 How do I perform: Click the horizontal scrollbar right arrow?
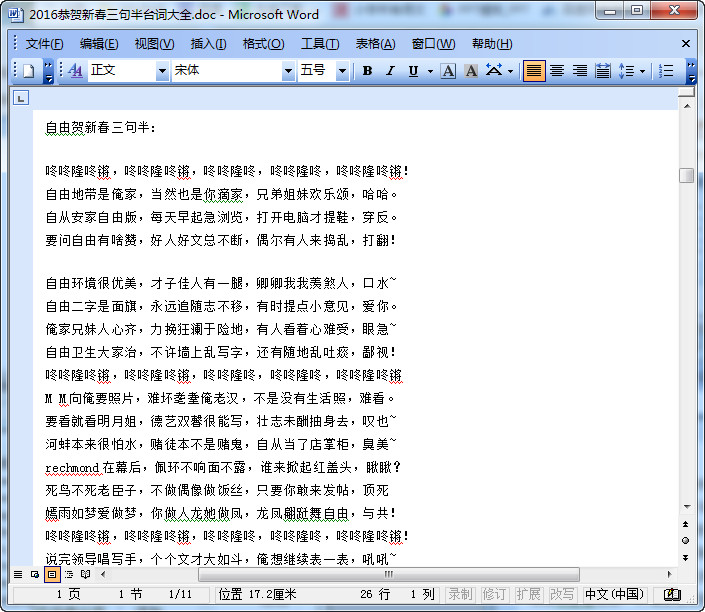pyautogui.click(x=669, y=574)
